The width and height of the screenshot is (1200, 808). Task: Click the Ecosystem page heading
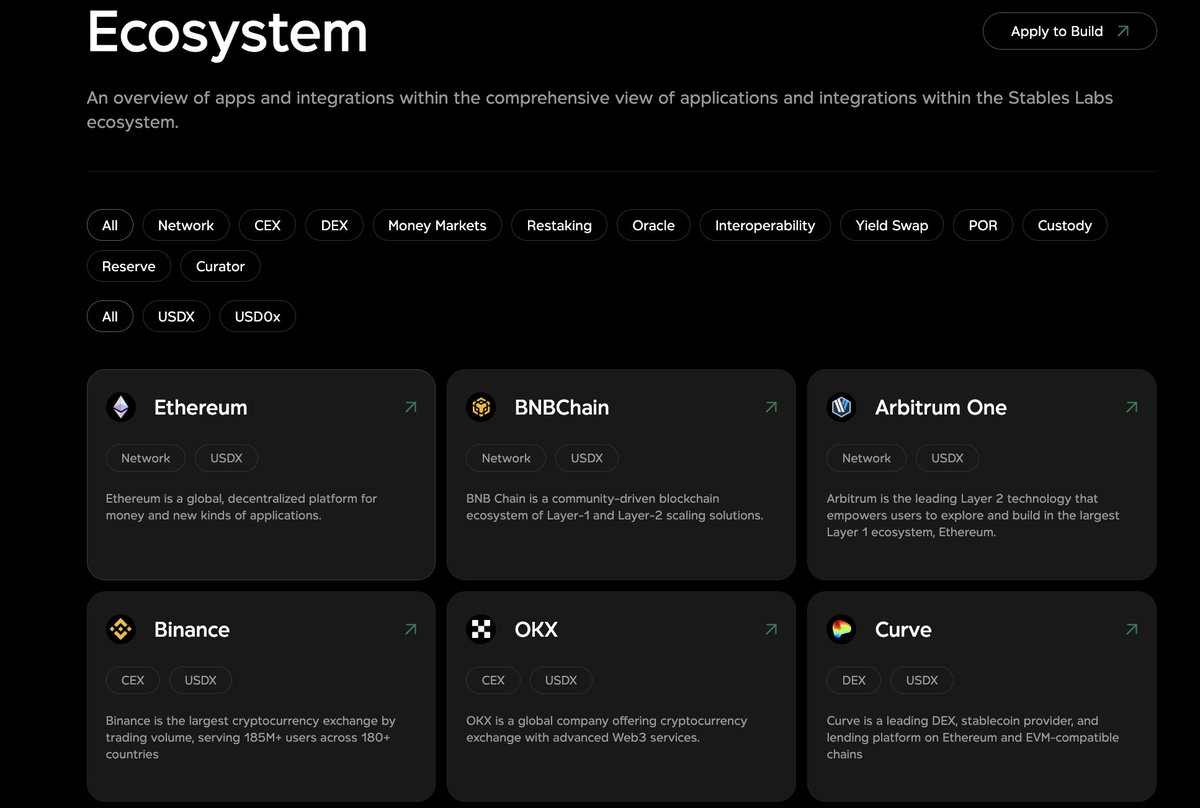tap(228, 33)
